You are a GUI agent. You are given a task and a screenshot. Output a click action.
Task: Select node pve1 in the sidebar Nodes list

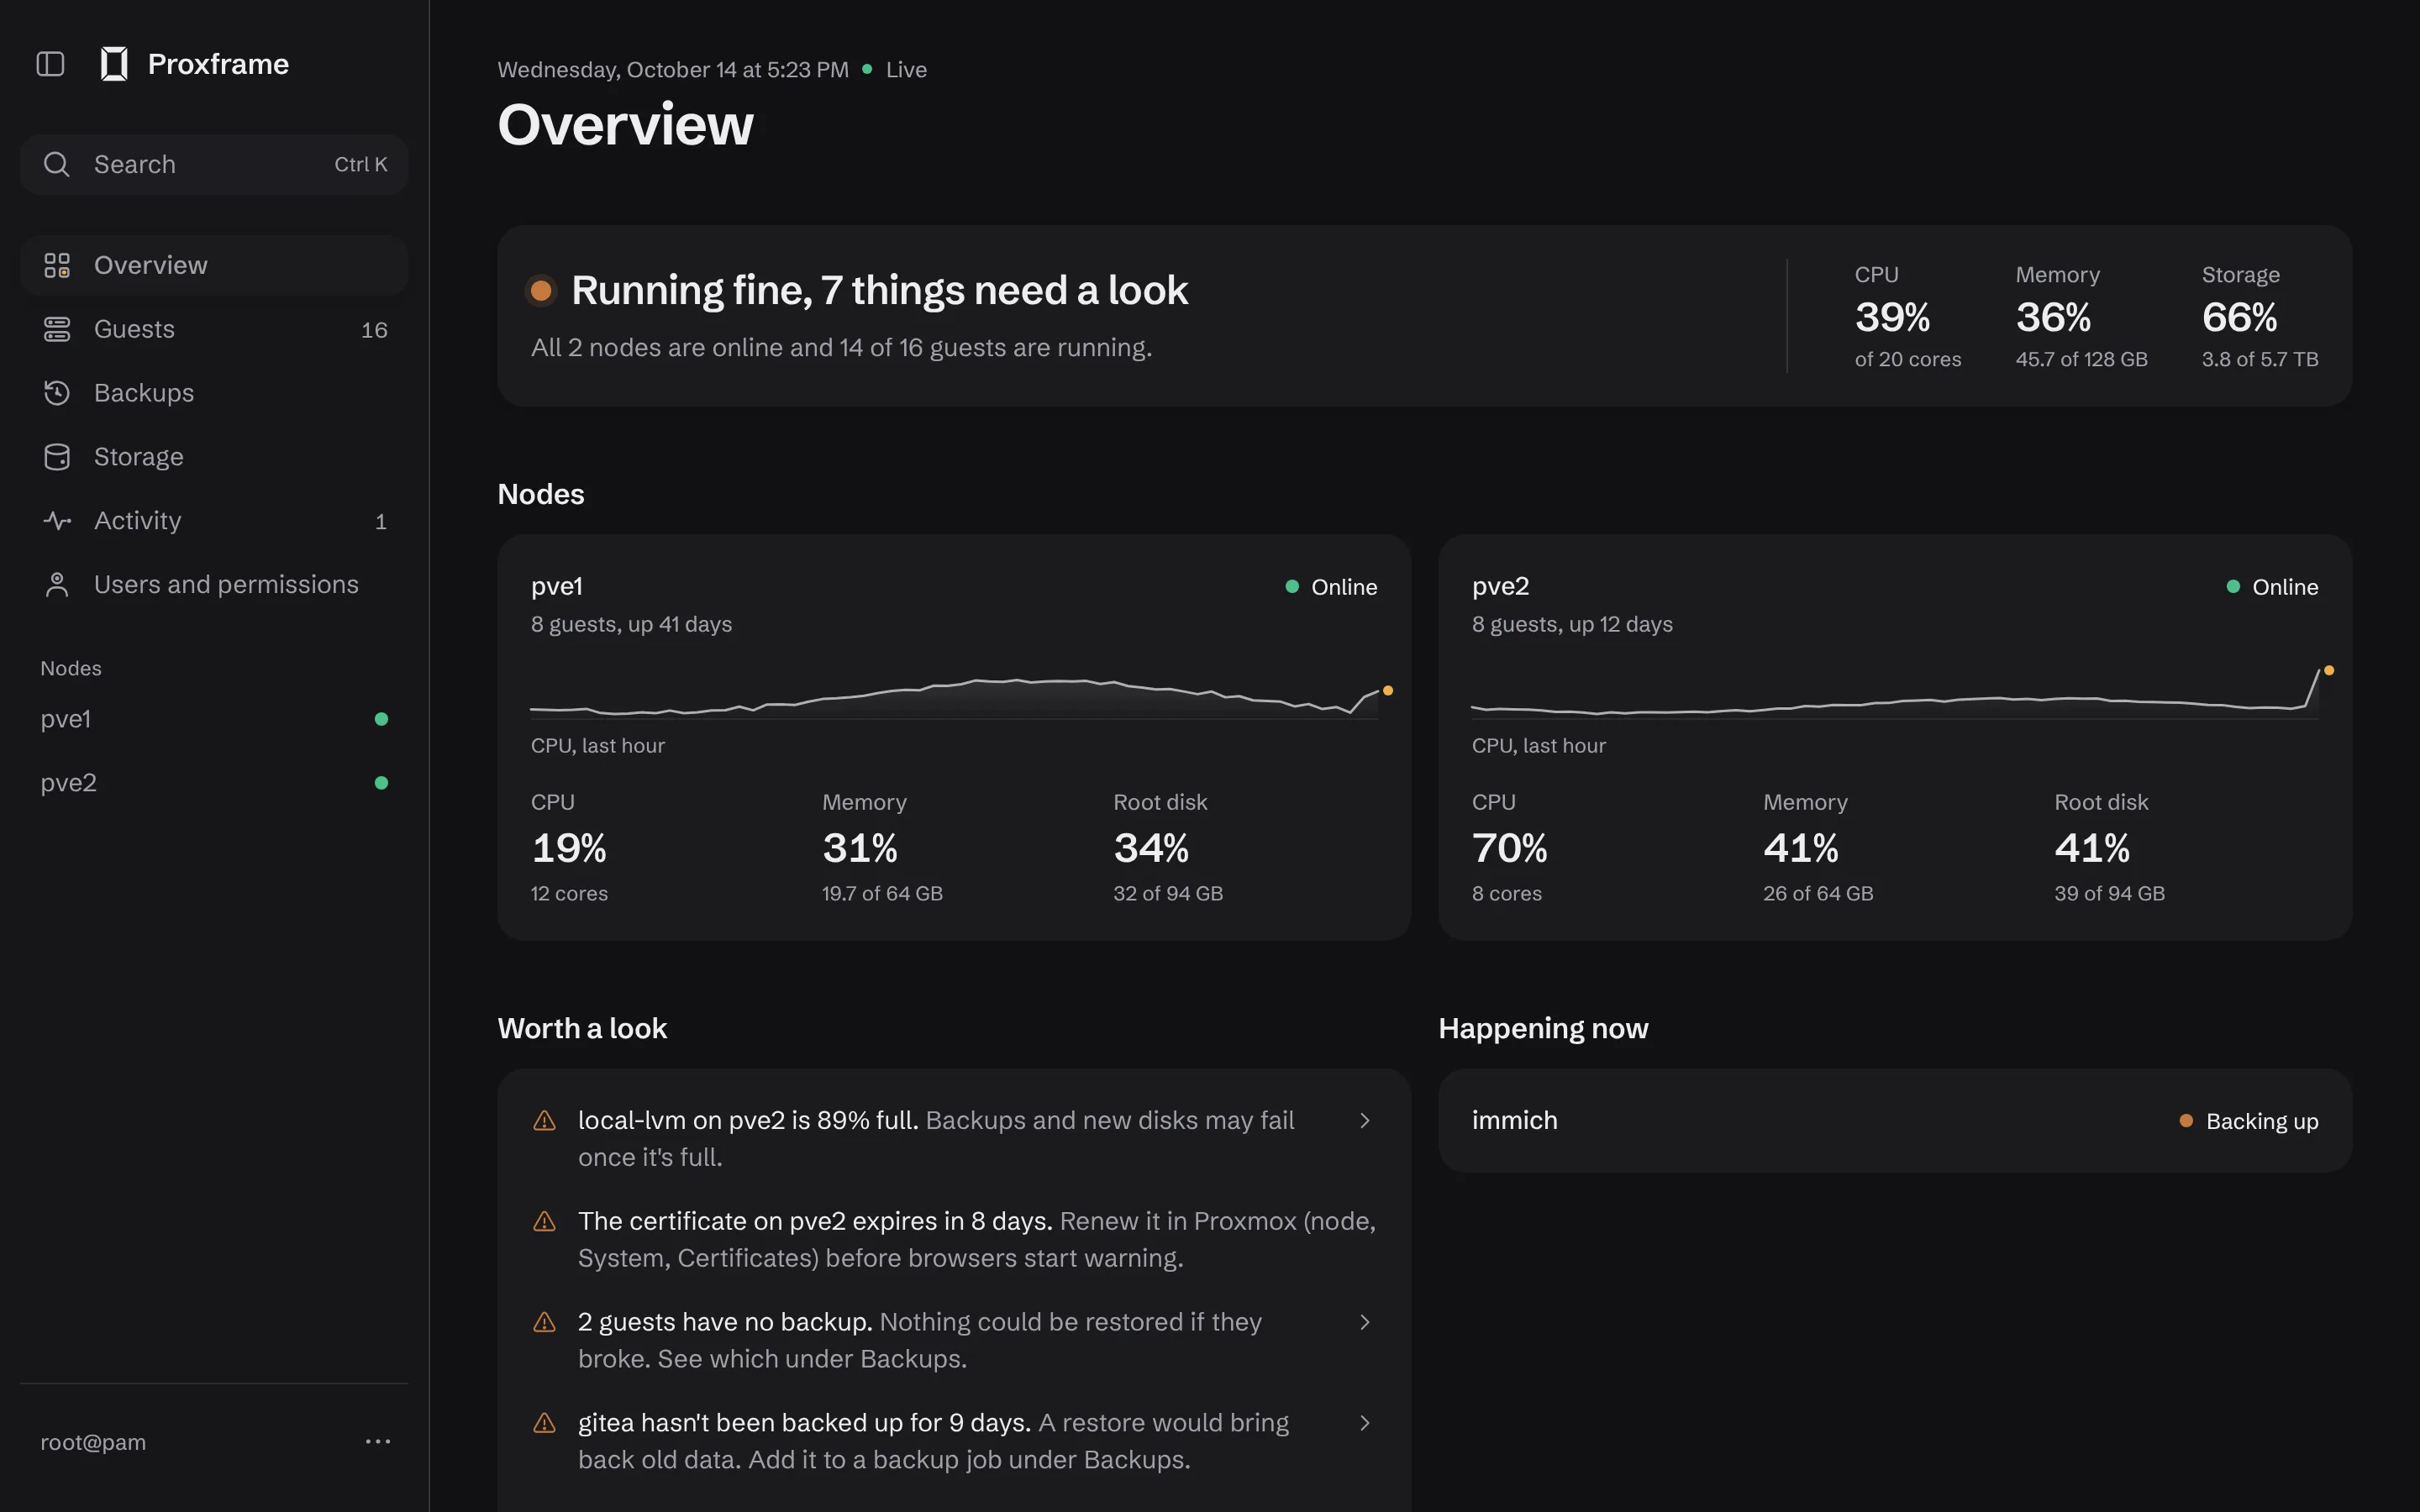coord(214,719)
